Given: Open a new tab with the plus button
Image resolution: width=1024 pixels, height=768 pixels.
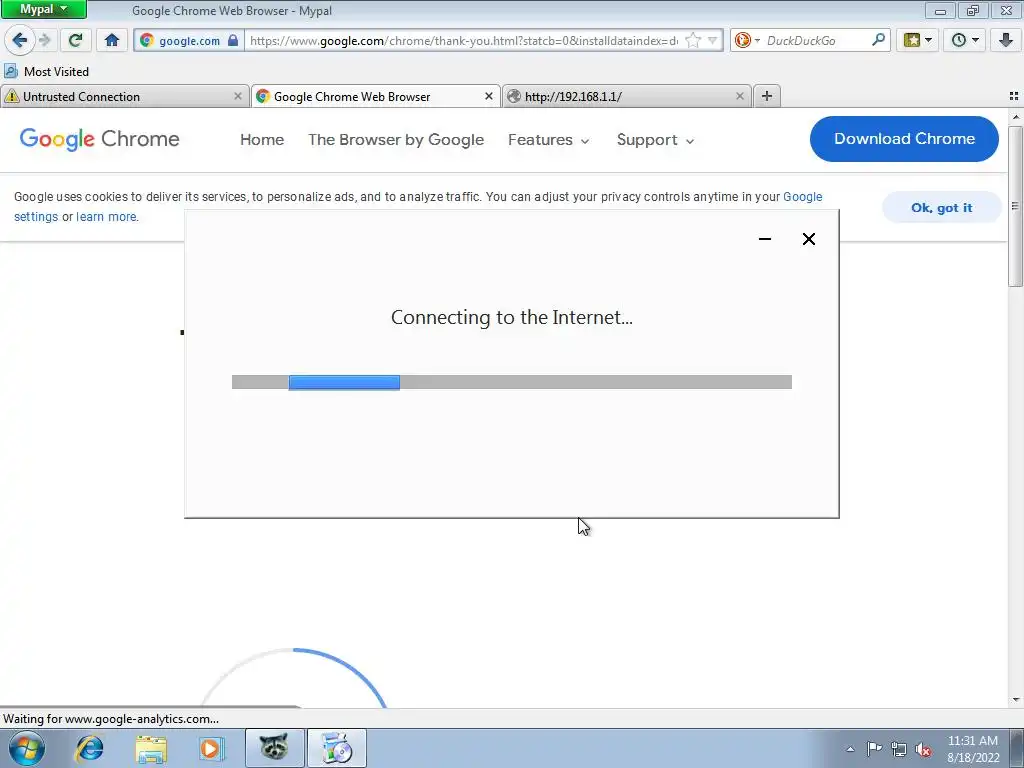Looking at the screenshot, I should tap(767, 96).
